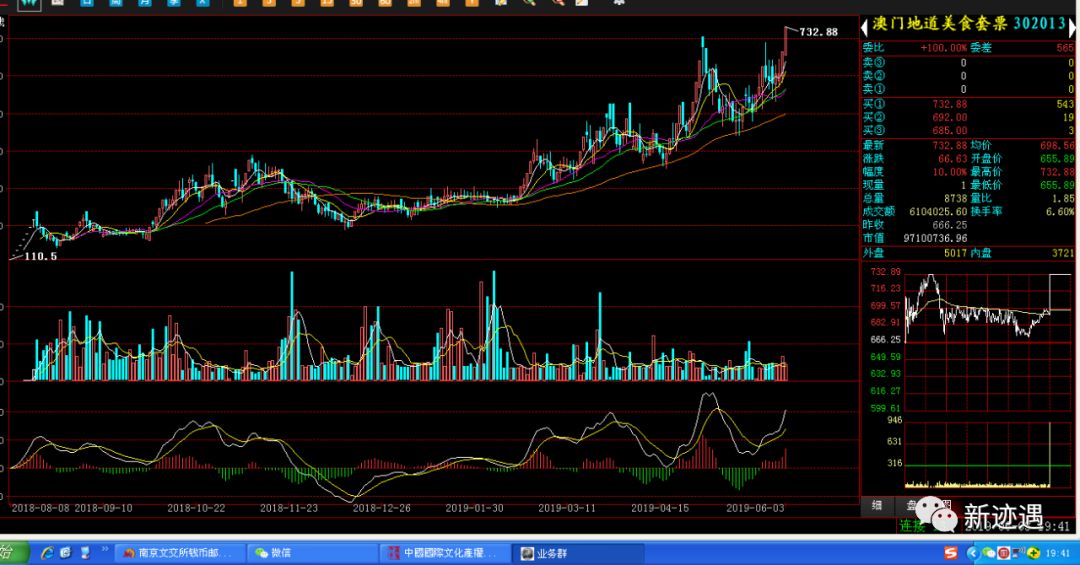This screenshot has height=565, width=1080.
Task: Expand hidden system tray icons arrow
Action: coord(973,553)
